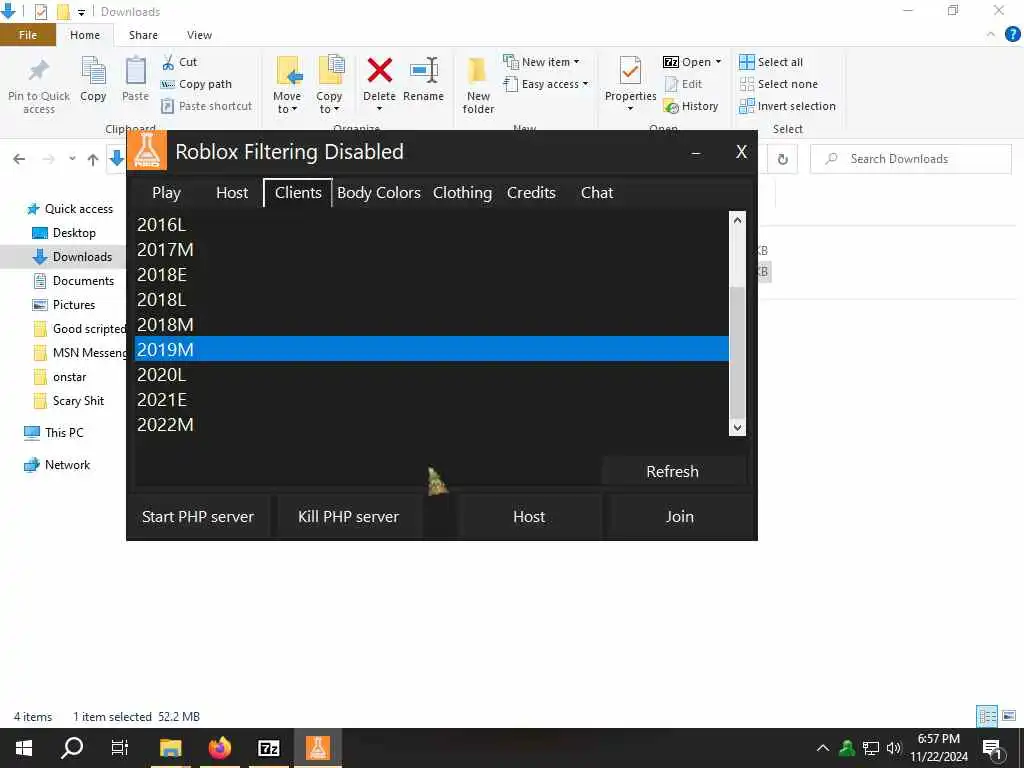Click the Cut scissors icon

pyautogui.click(x=168, y=62)
